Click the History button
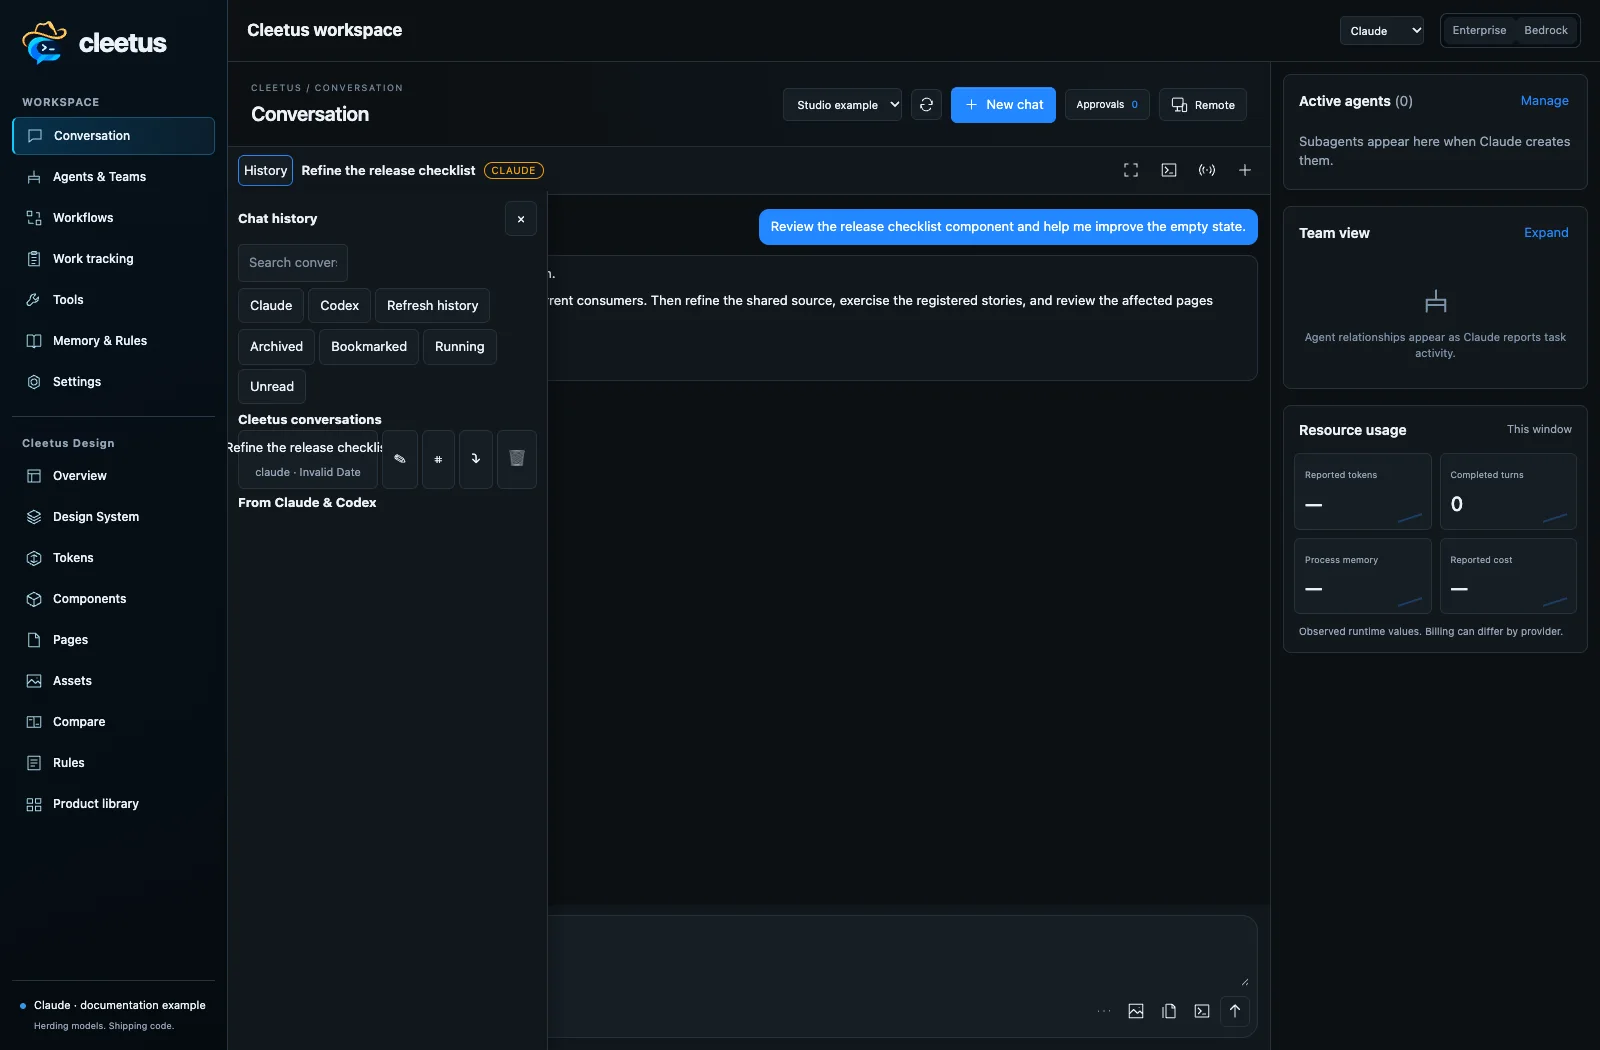 [x=265, y=171]
